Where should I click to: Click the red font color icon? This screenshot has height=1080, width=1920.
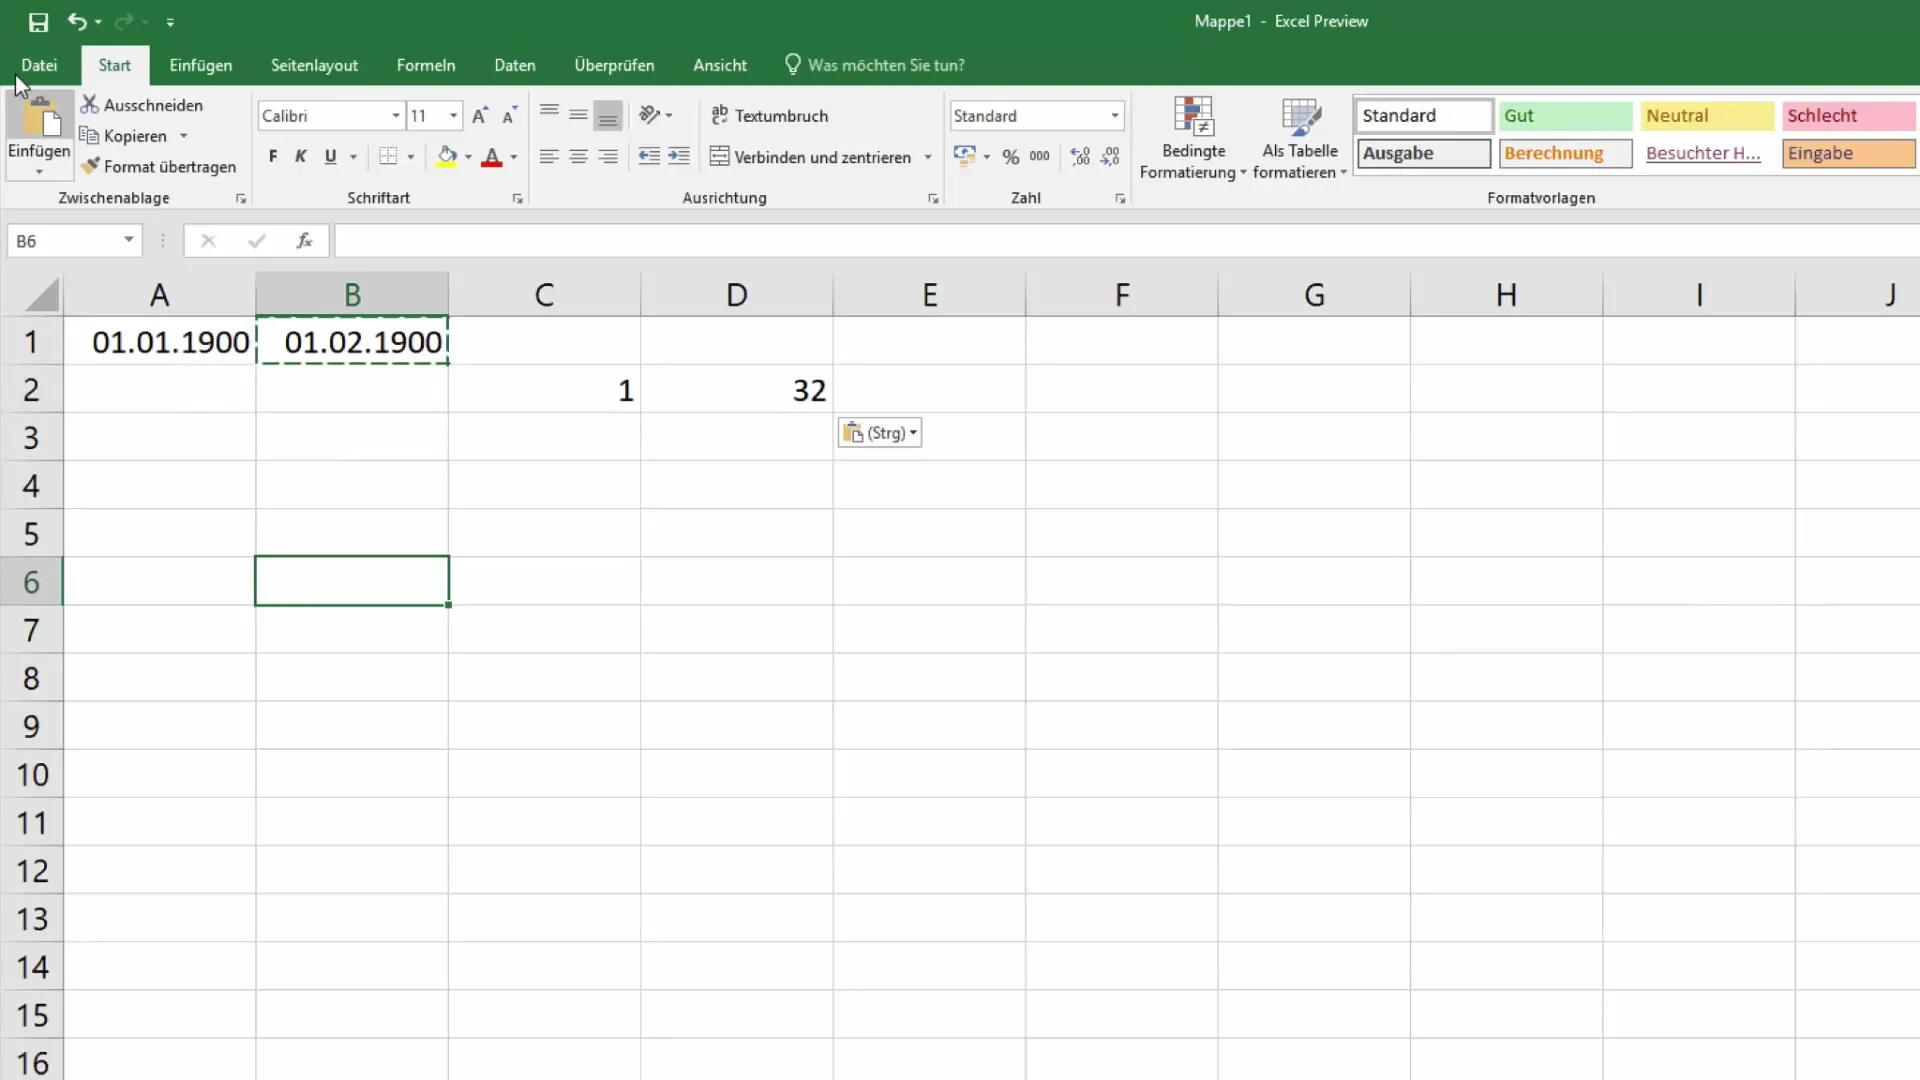click(491, 157)
